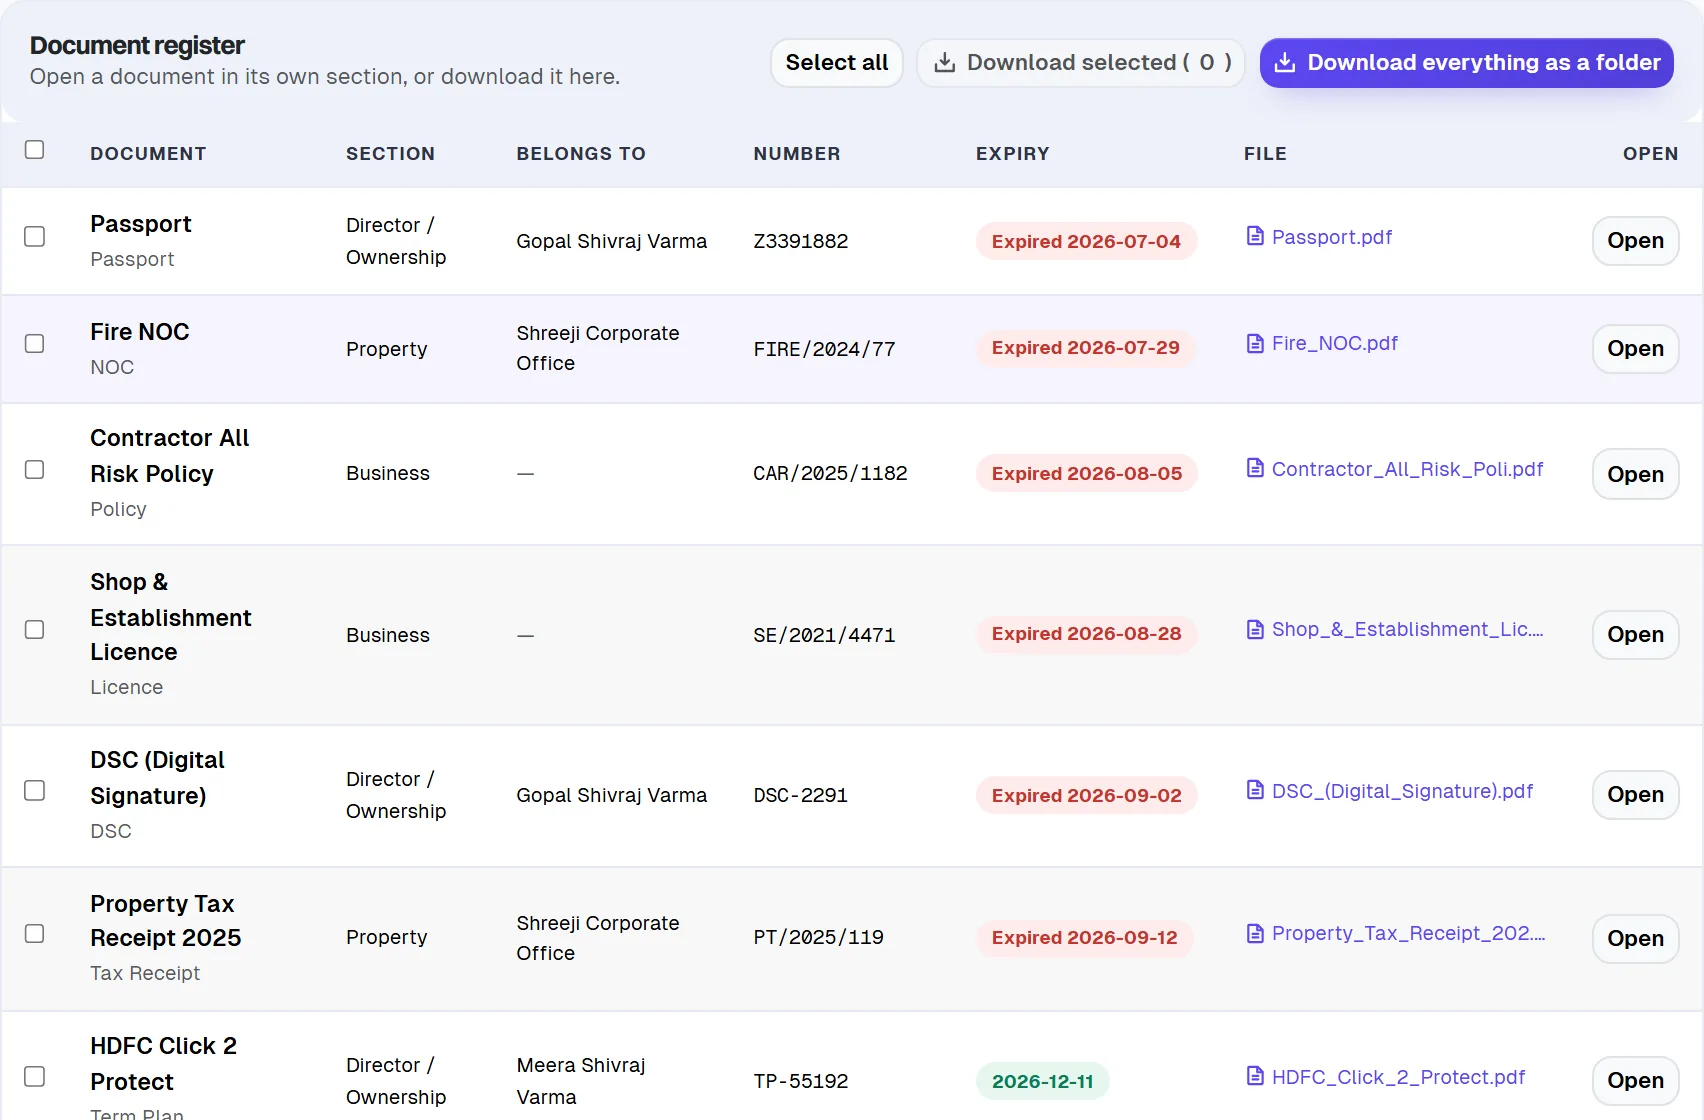Screen dimensions: 1704x1120
Task: Click the download icon in Download everything button
Action: [1285, 63]
